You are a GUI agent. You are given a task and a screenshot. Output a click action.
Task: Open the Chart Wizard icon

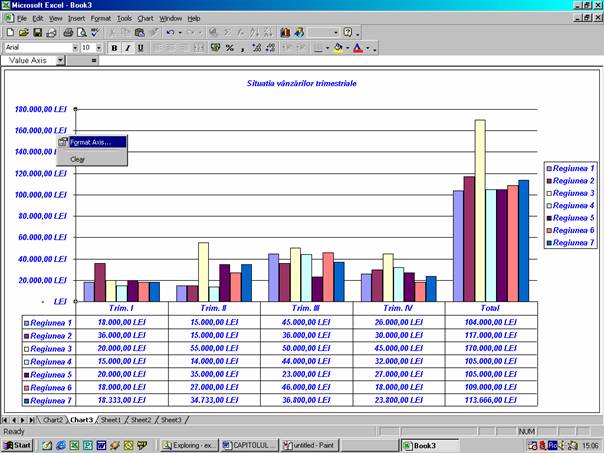(287, 33)
